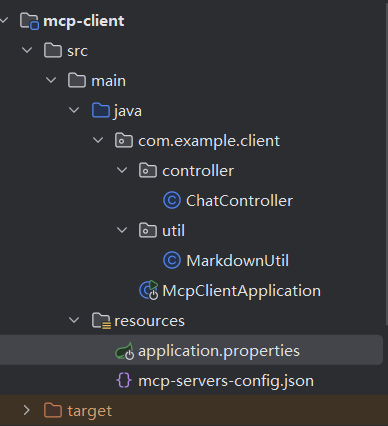Collapse the controller package chevron
This screenshot has height=426, width=388.
pos(122,170)
